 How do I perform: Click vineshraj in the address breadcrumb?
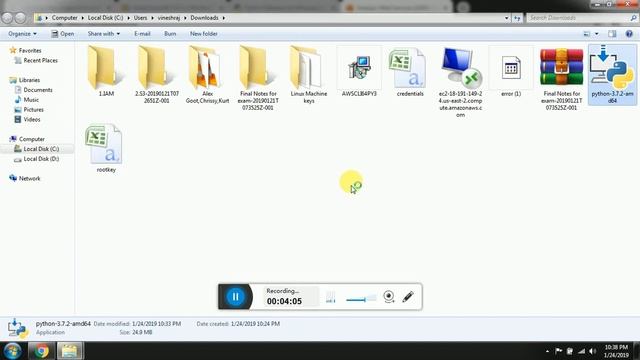pos(169,18)
